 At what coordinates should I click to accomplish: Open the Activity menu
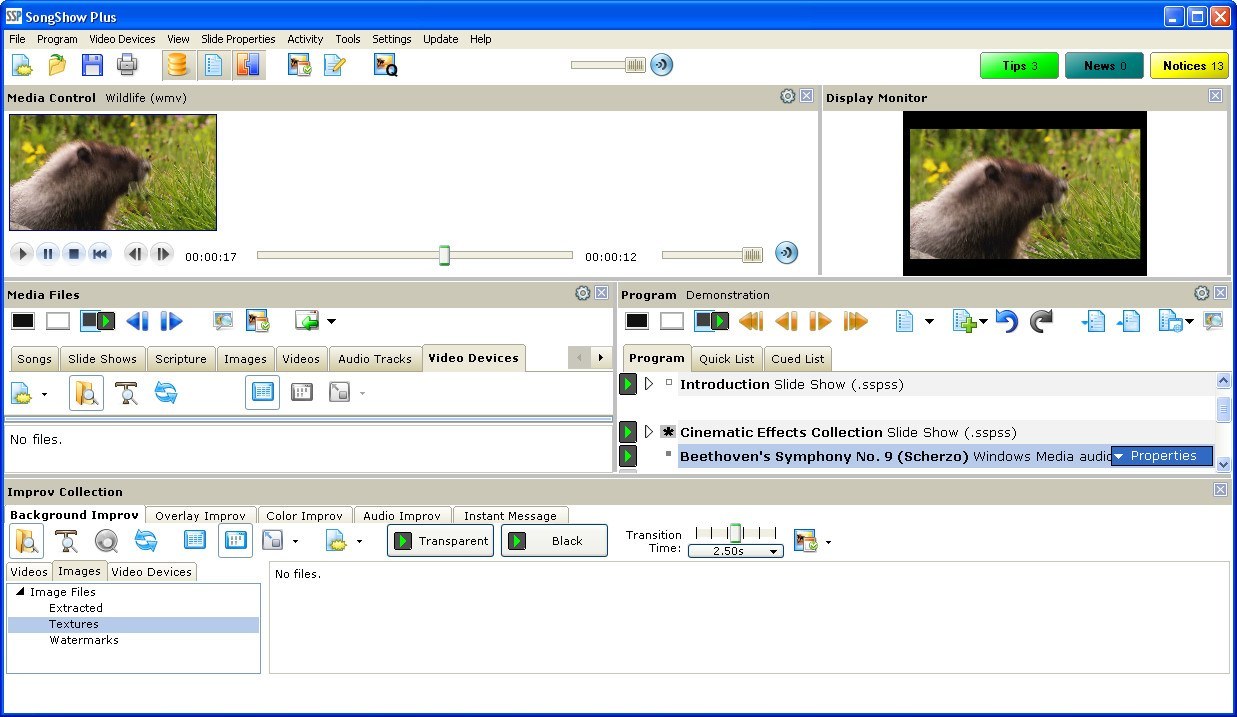click(305, 39)
